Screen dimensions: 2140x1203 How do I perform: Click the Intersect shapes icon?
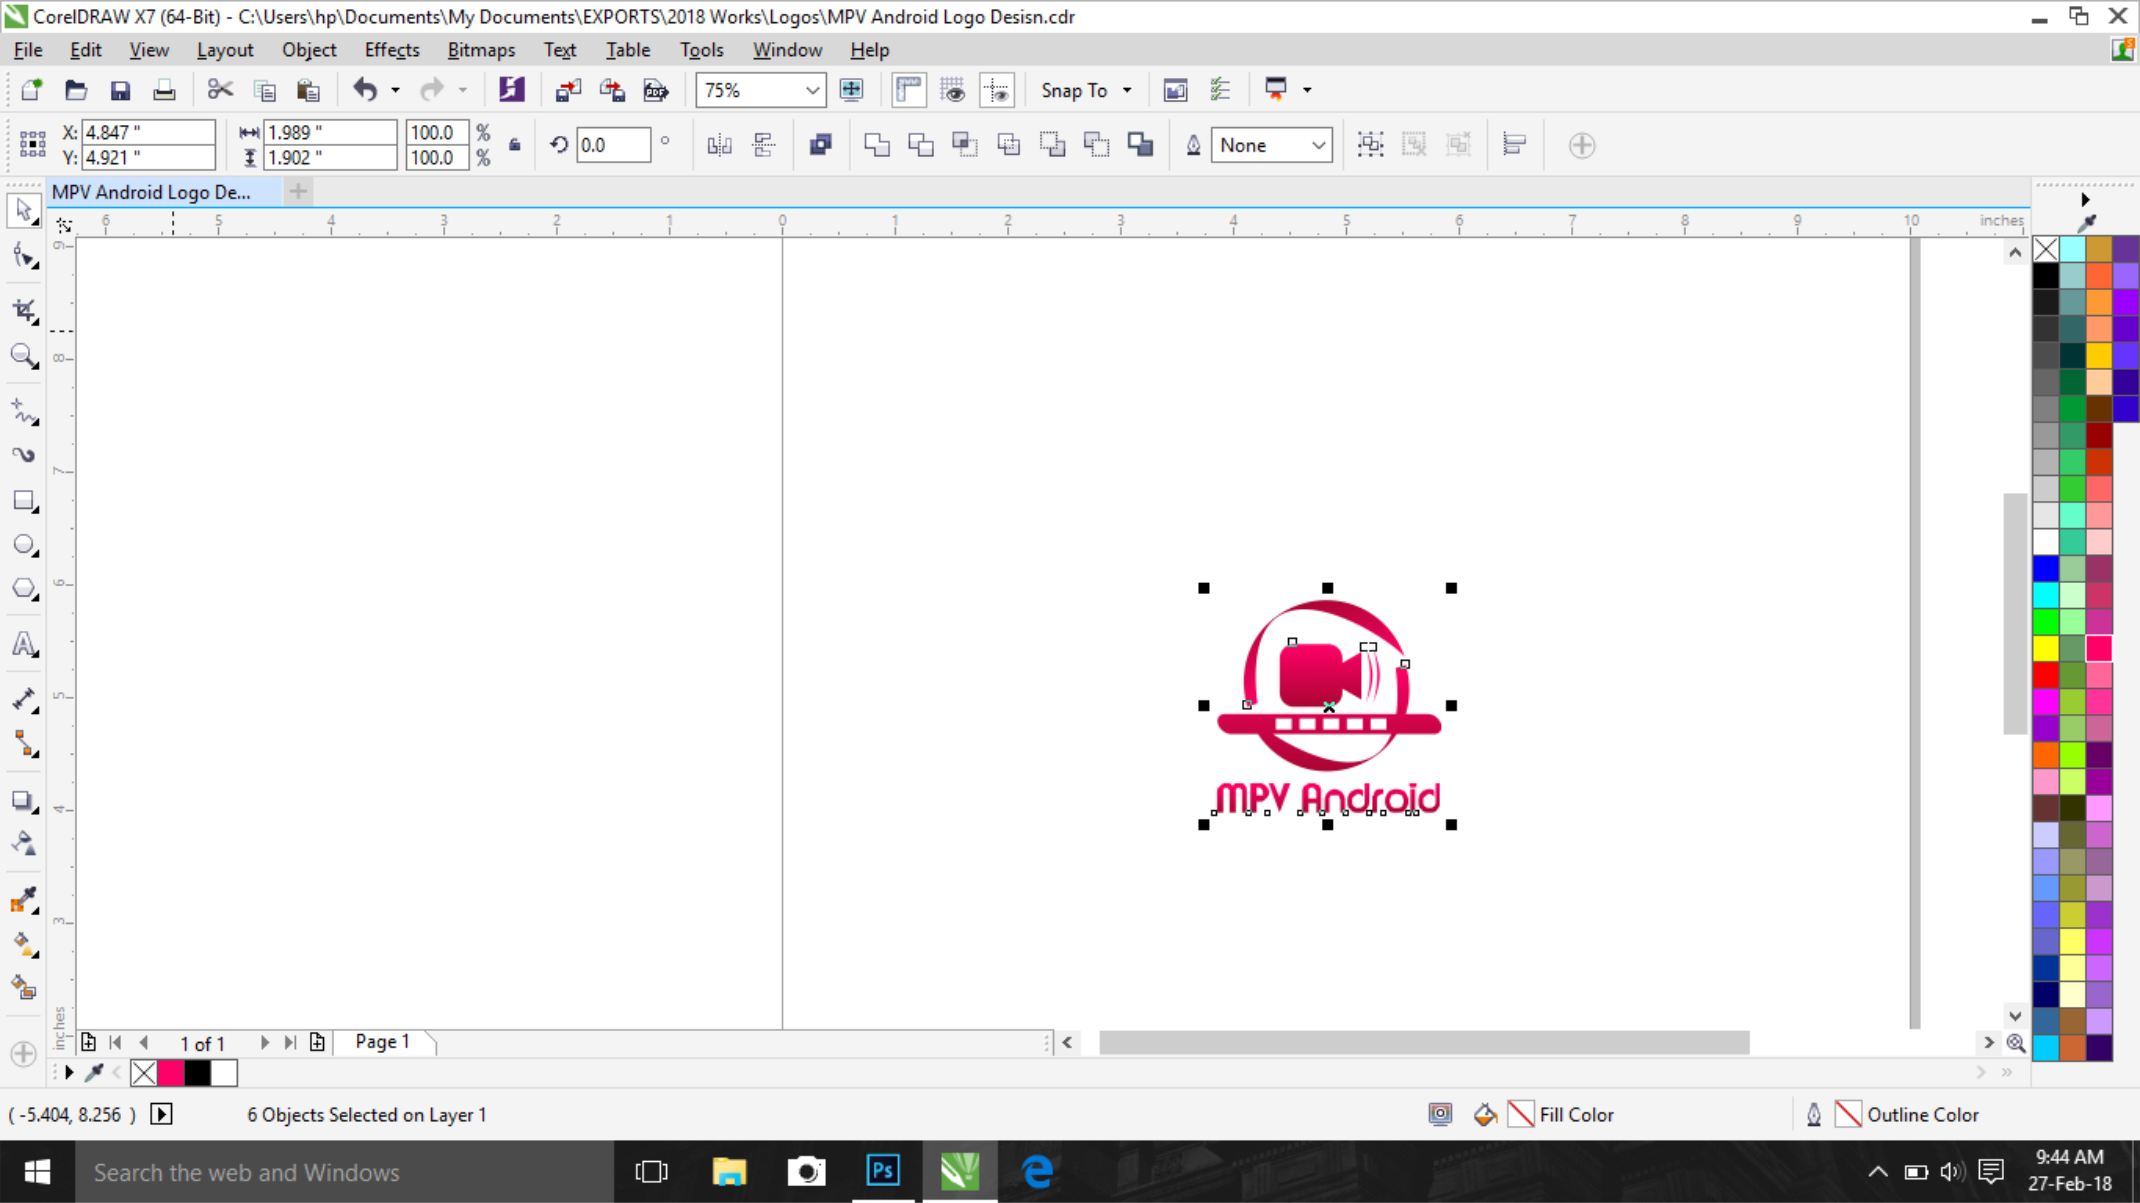(x=965, y=145)
